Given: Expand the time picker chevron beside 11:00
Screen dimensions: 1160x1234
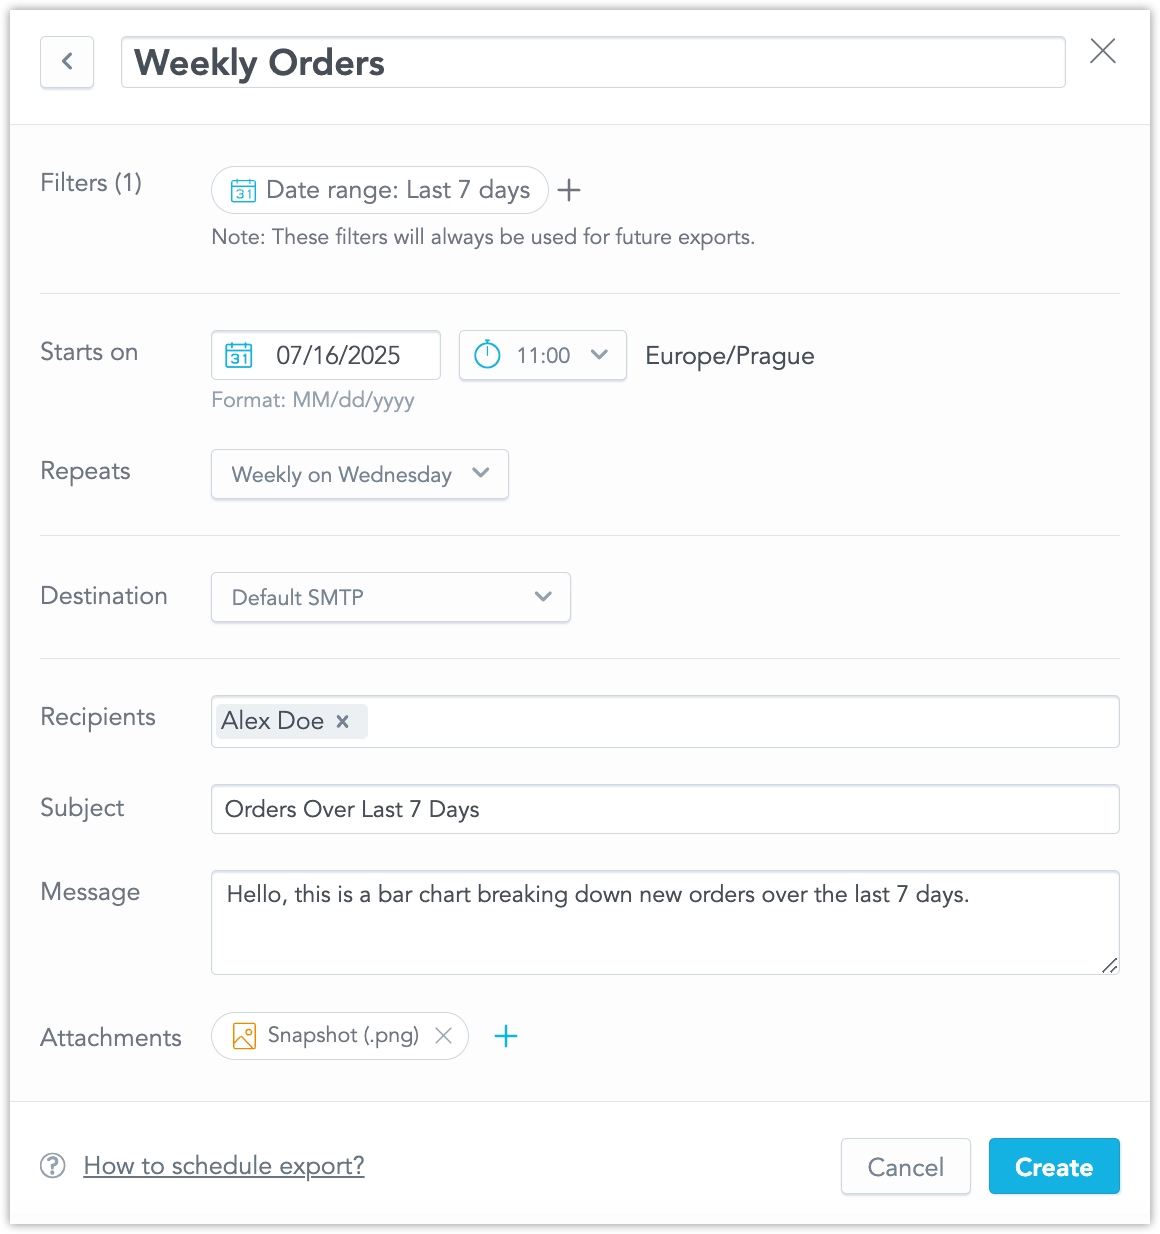Looking at the screenshot, I should (x=599, y=355).
